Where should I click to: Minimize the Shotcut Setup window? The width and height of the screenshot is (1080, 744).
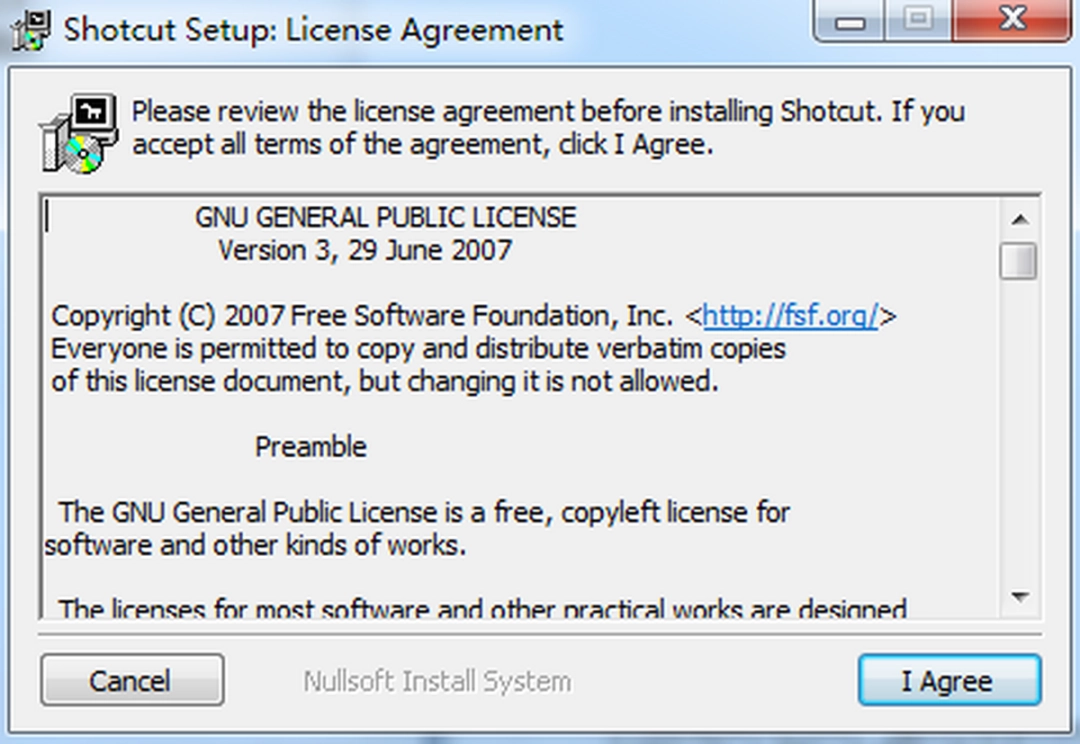[x=849, y=21]
